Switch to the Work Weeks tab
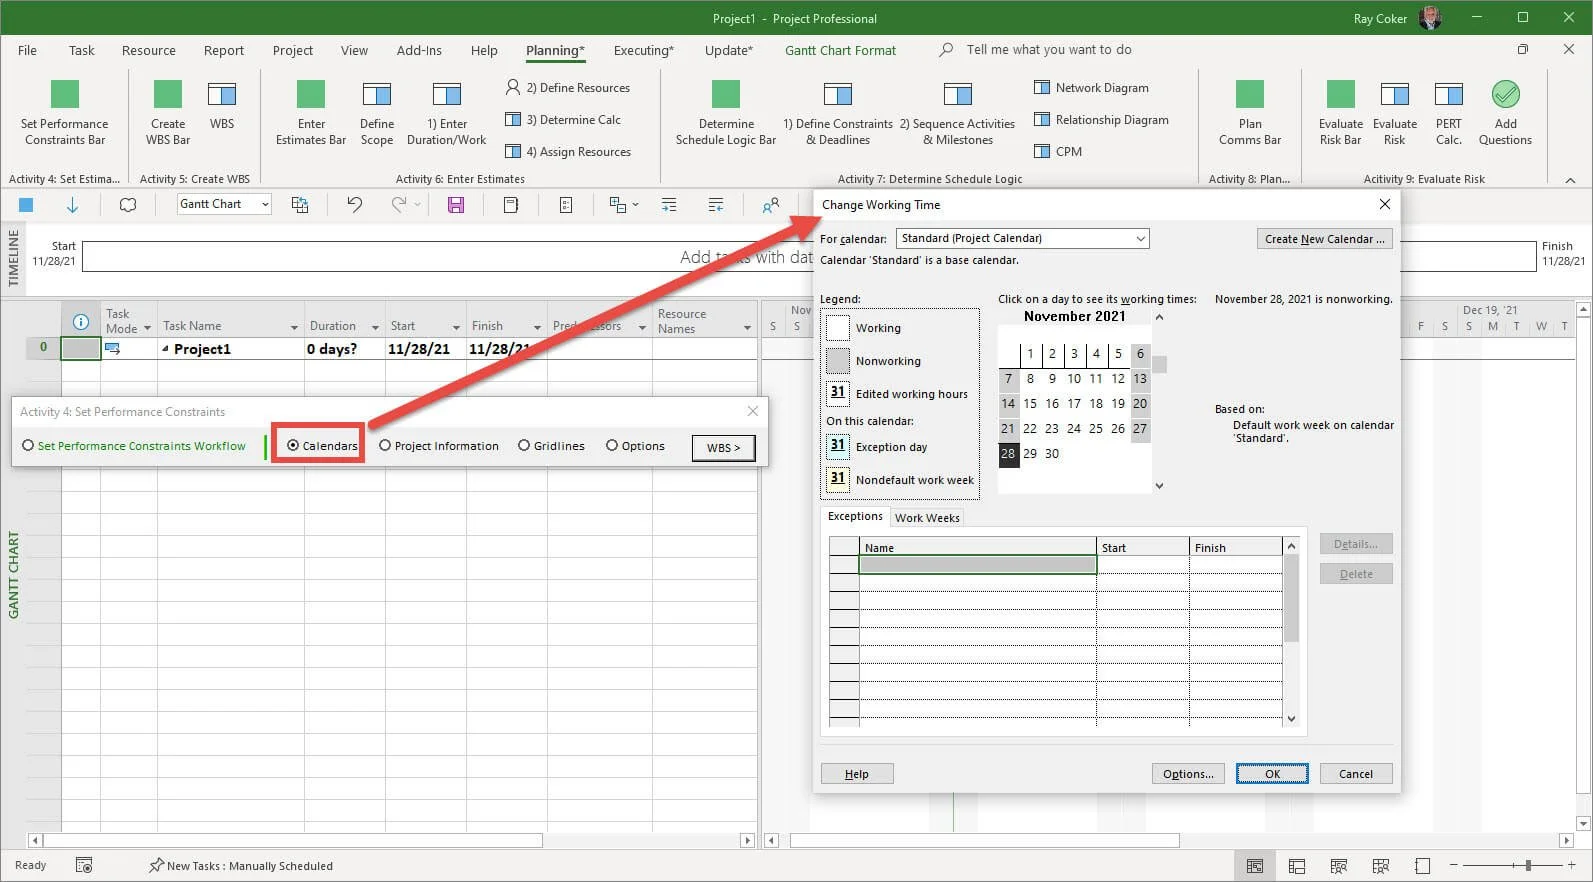The height and width of the screenshot is (882, 1593). tap(927, 518)
